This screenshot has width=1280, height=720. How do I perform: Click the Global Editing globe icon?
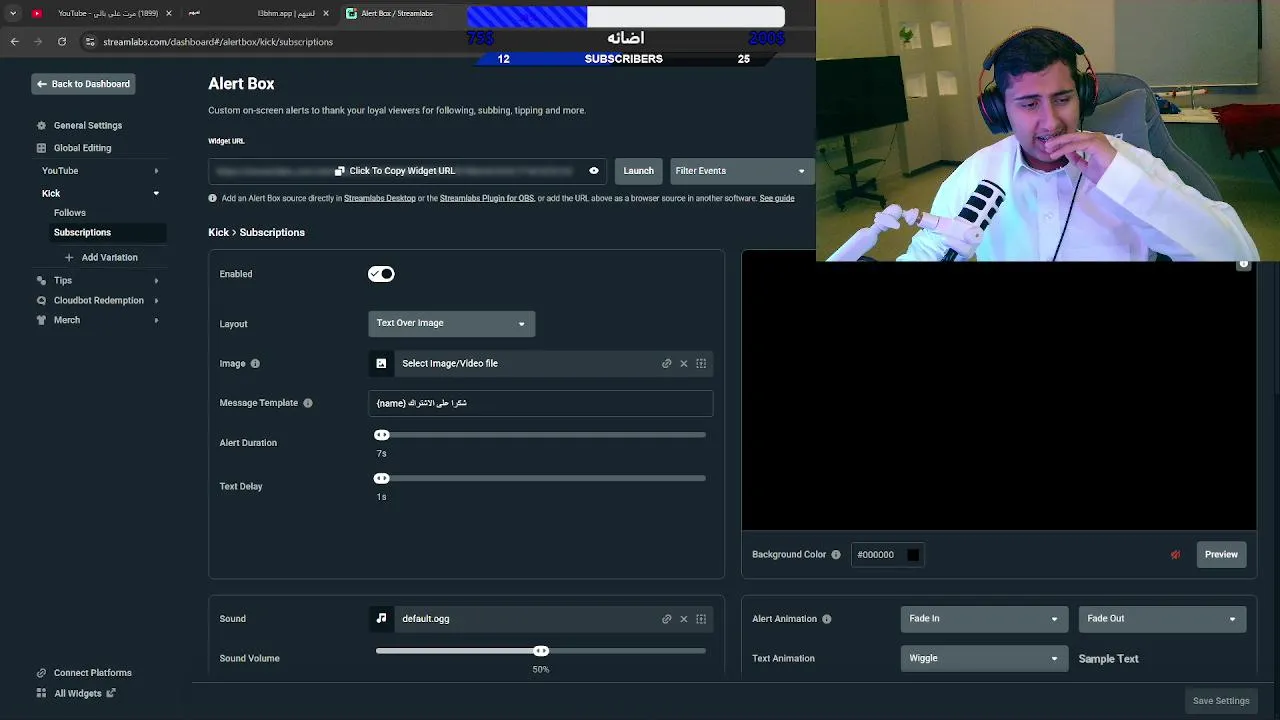click(x=41, y=148)
